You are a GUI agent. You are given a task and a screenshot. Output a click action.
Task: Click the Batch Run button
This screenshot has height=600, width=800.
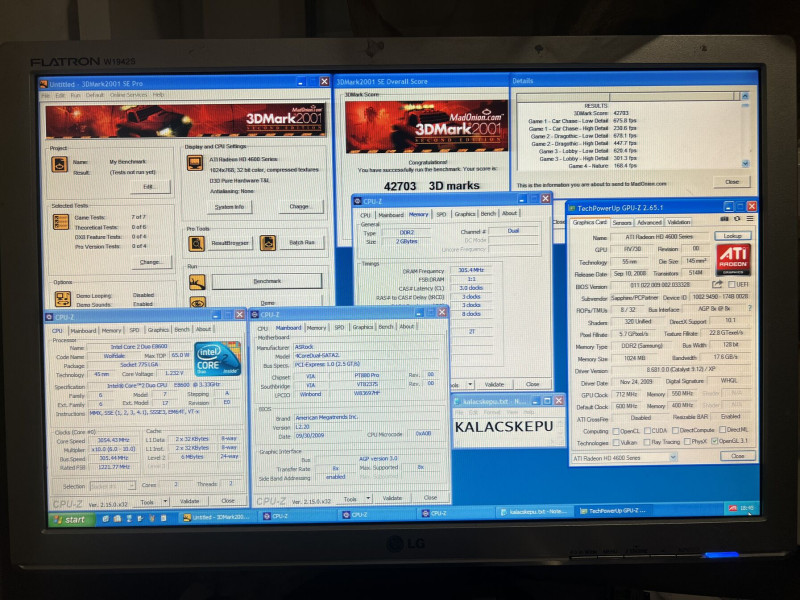click(302, 242)
